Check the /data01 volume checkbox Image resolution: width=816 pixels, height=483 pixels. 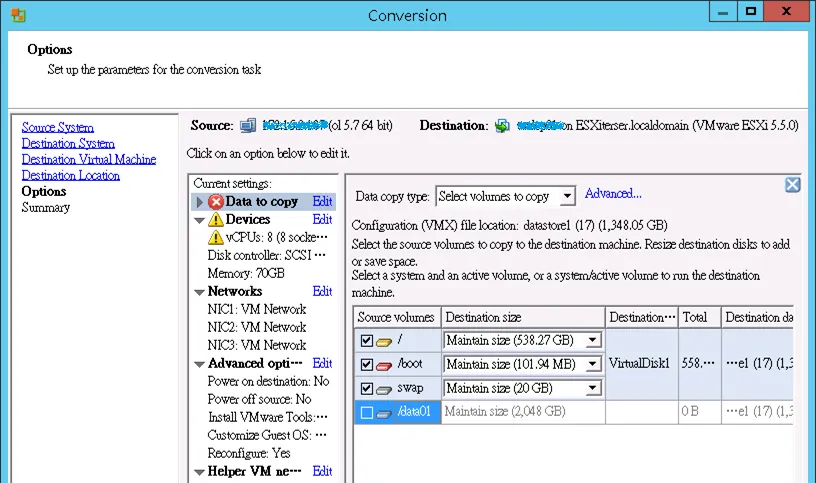[x=366, y=413]
